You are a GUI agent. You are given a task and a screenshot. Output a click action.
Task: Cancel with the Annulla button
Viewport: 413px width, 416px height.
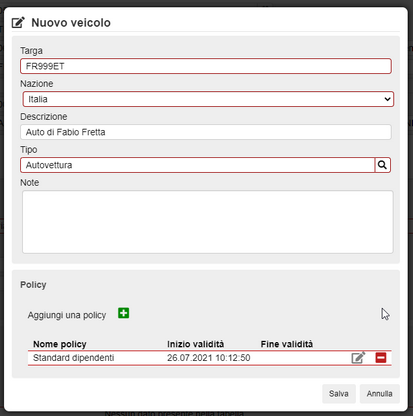[379, 394]
